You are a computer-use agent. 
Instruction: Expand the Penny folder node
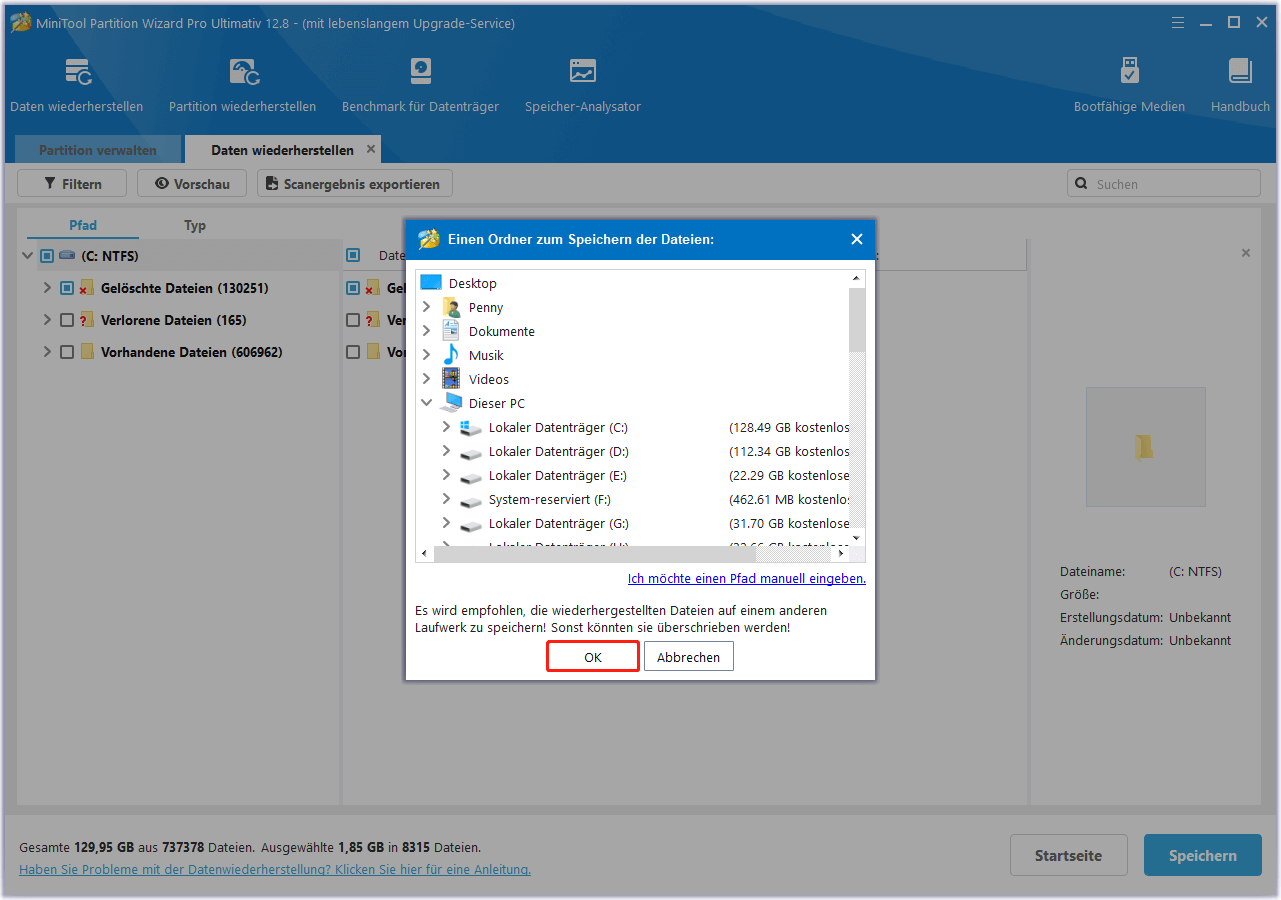click(427, 307)
